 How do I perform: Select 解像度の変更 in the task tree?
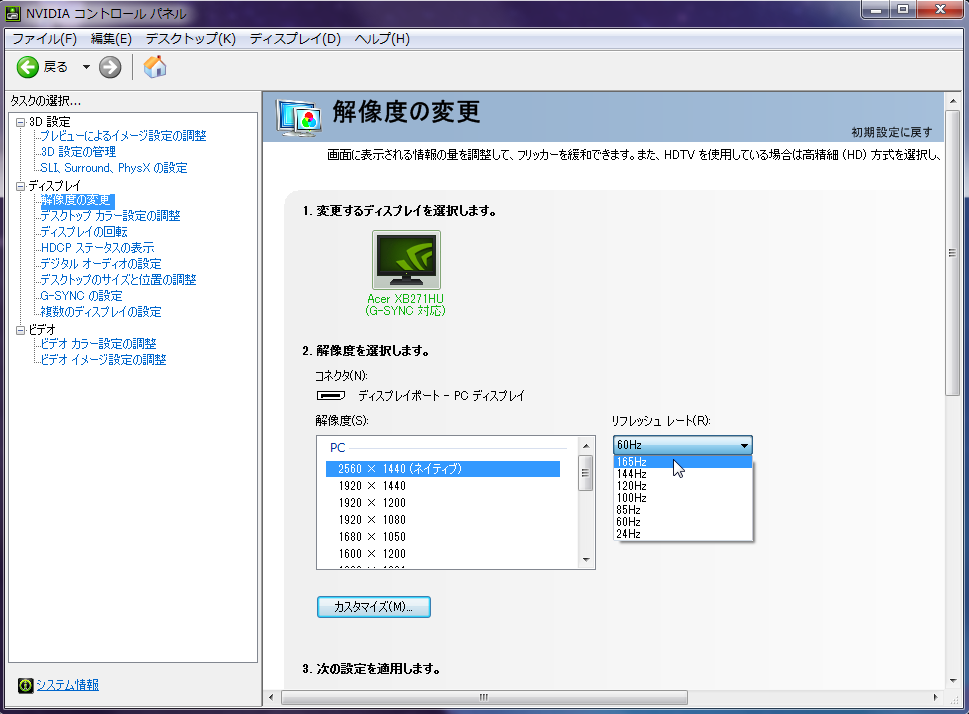[76, 200]
